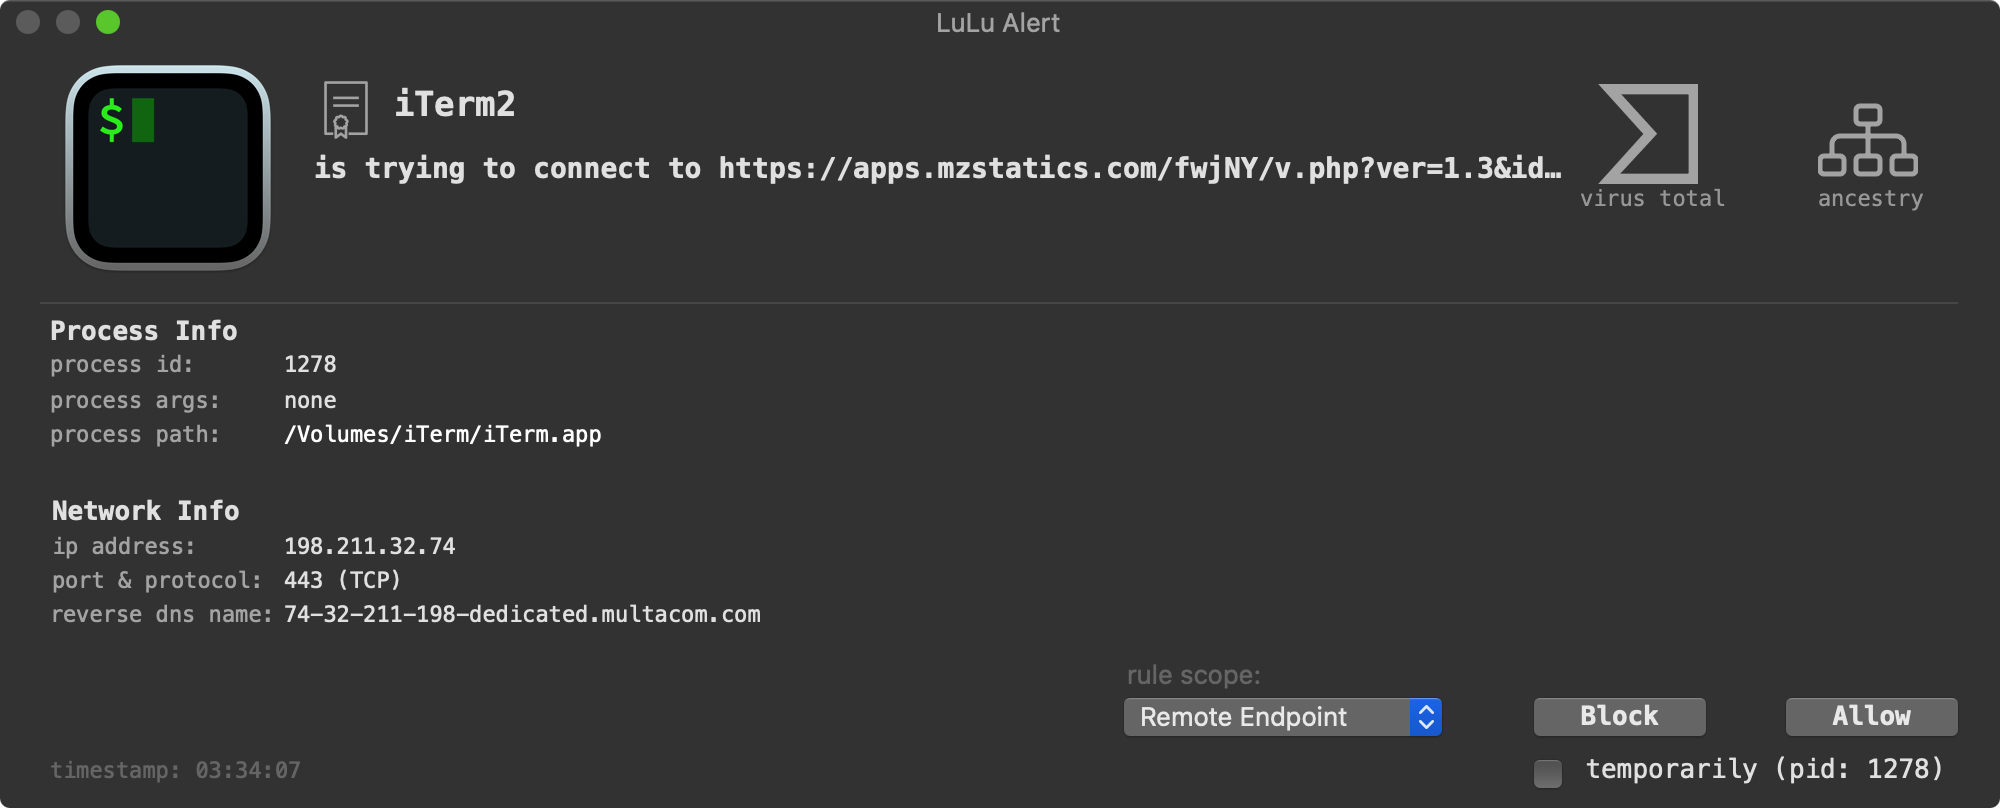
Task: Block the iTerm2 connection
Action: (1619, 716)
